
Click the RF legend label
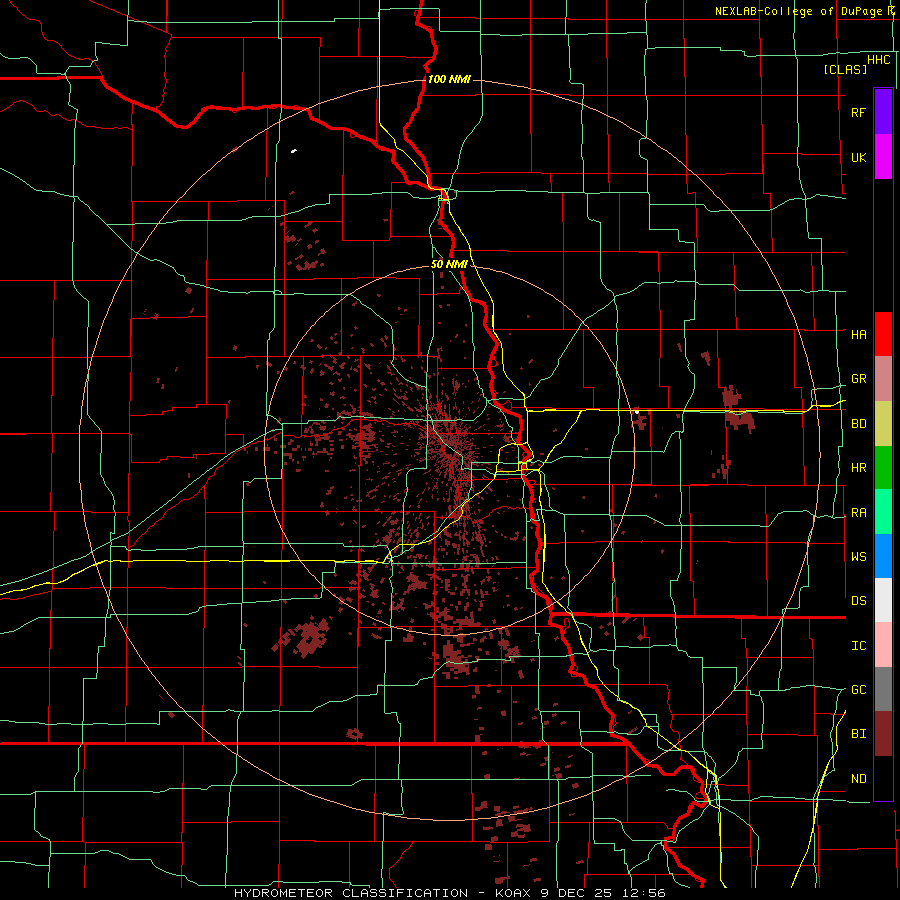click(x=858, y=112)
